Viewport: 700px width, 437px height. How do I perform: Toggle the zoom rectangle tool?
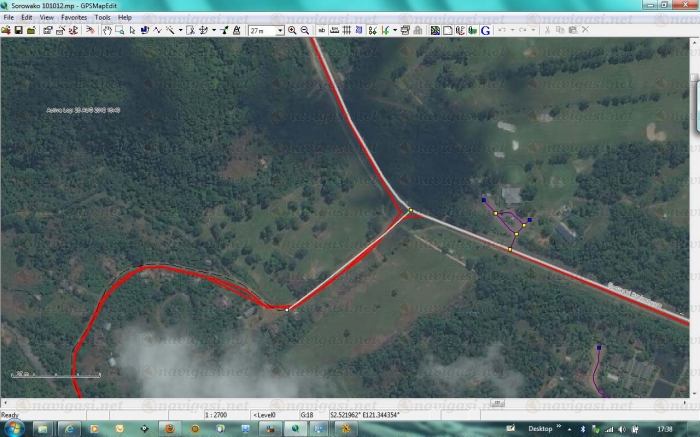coord(120,31)
